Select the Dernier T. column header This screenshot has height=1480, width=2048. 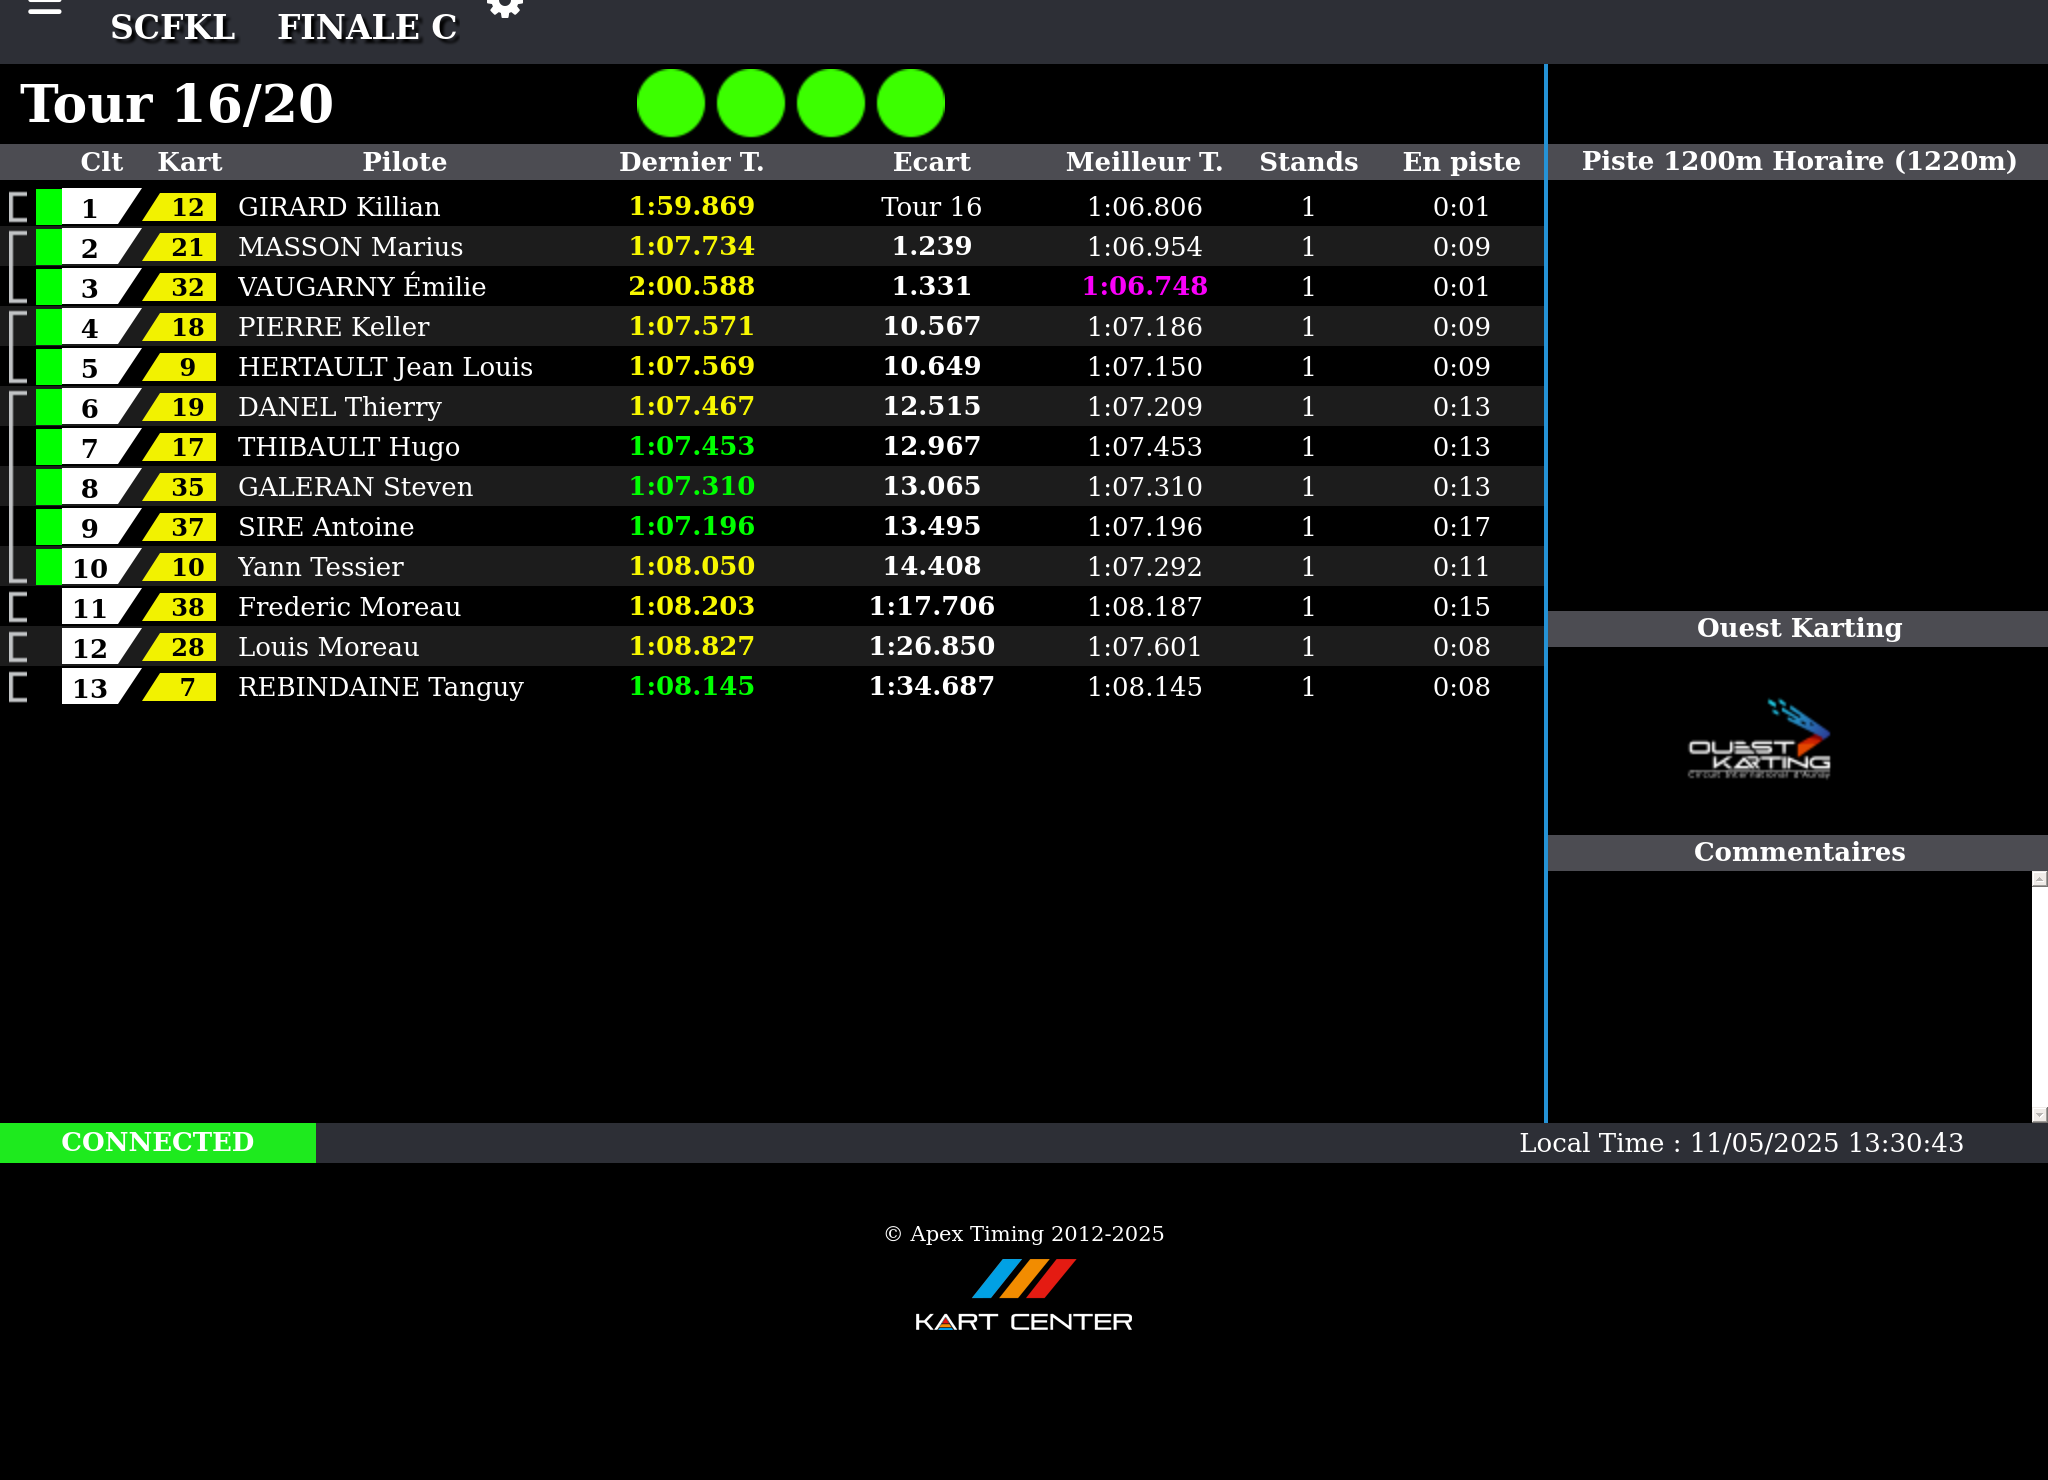pyautogui.click(x=691, y=162)
